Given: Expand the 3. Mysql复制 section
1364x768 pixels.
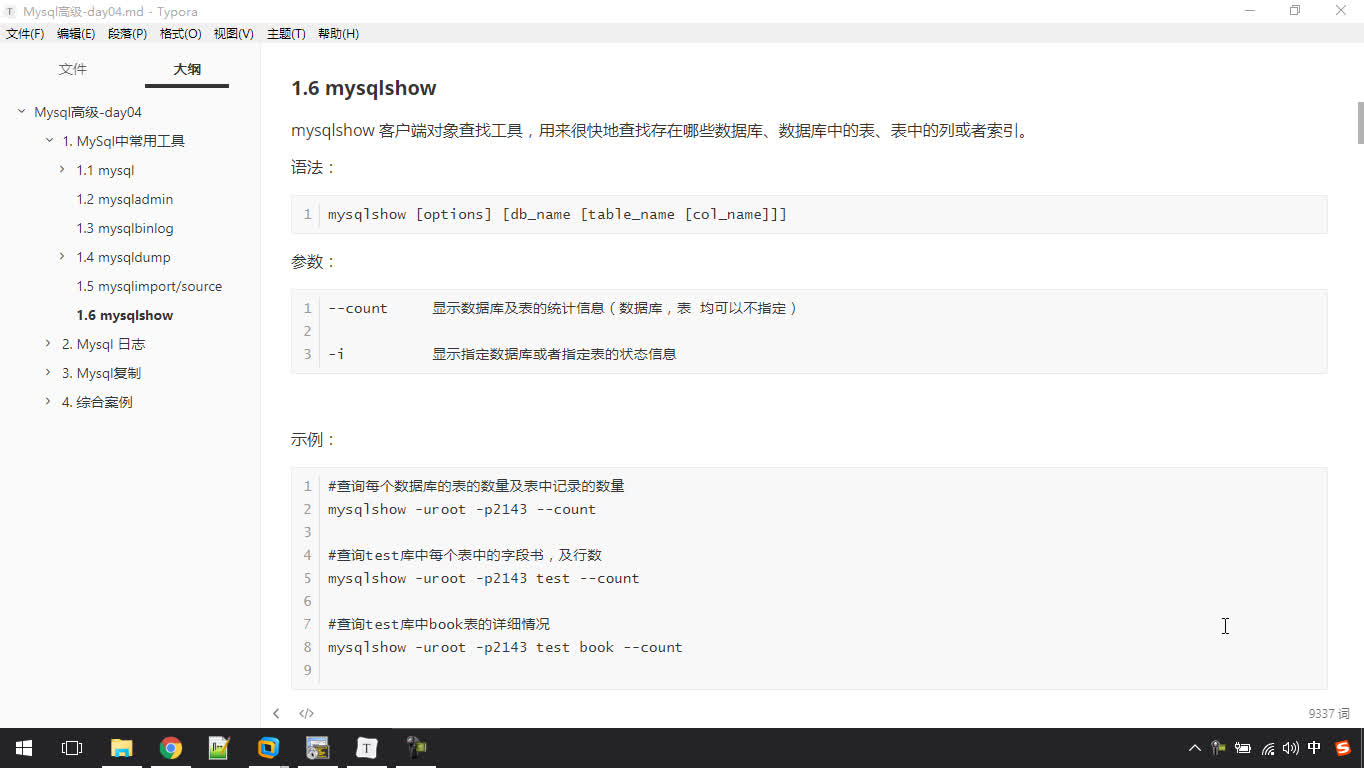Looking at the screenshot, I should (x=49, y=373).
